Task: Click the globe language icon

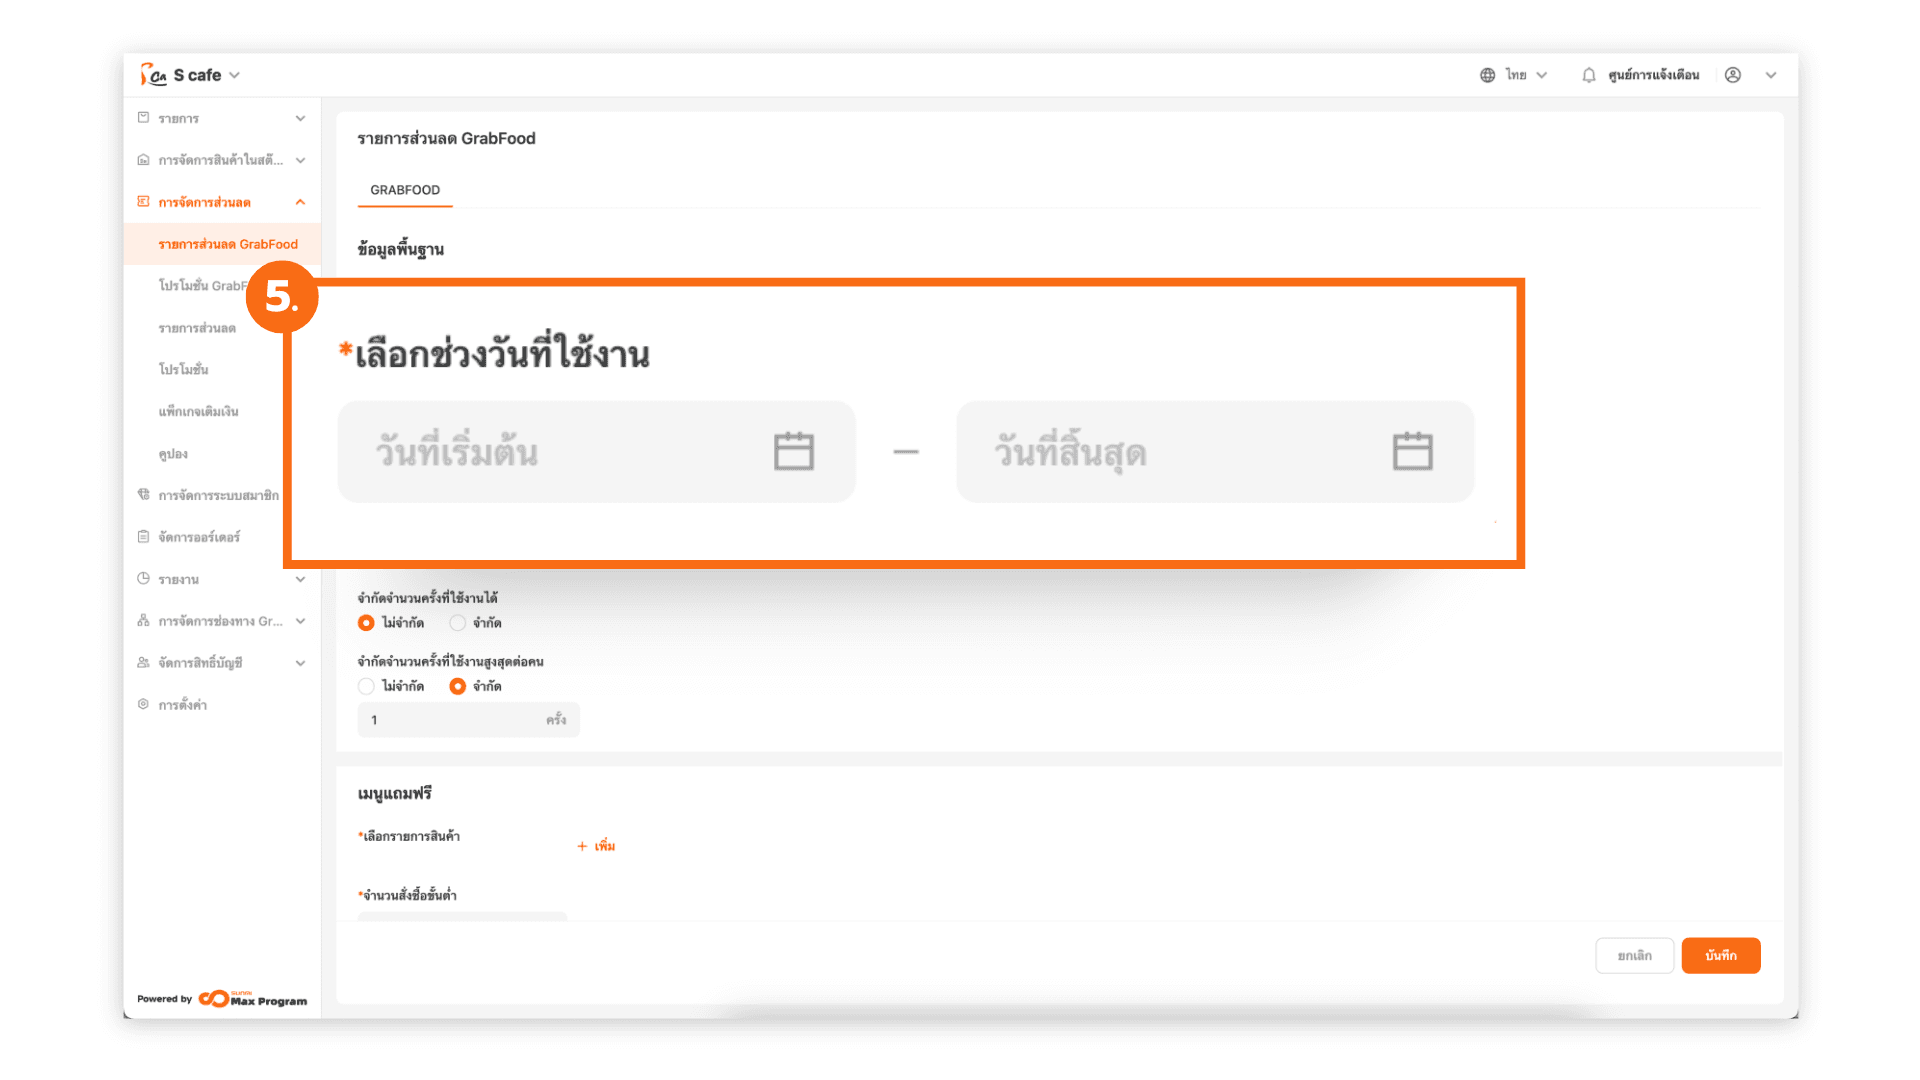Action: pos(1487,75)
